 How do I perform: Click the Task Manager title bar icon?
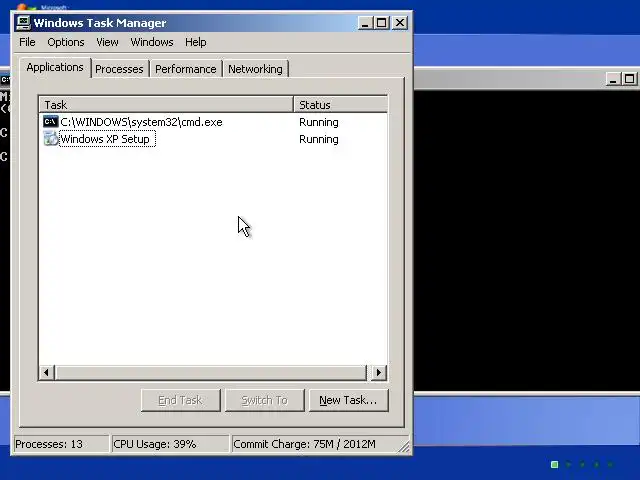(x=23, y=23)
